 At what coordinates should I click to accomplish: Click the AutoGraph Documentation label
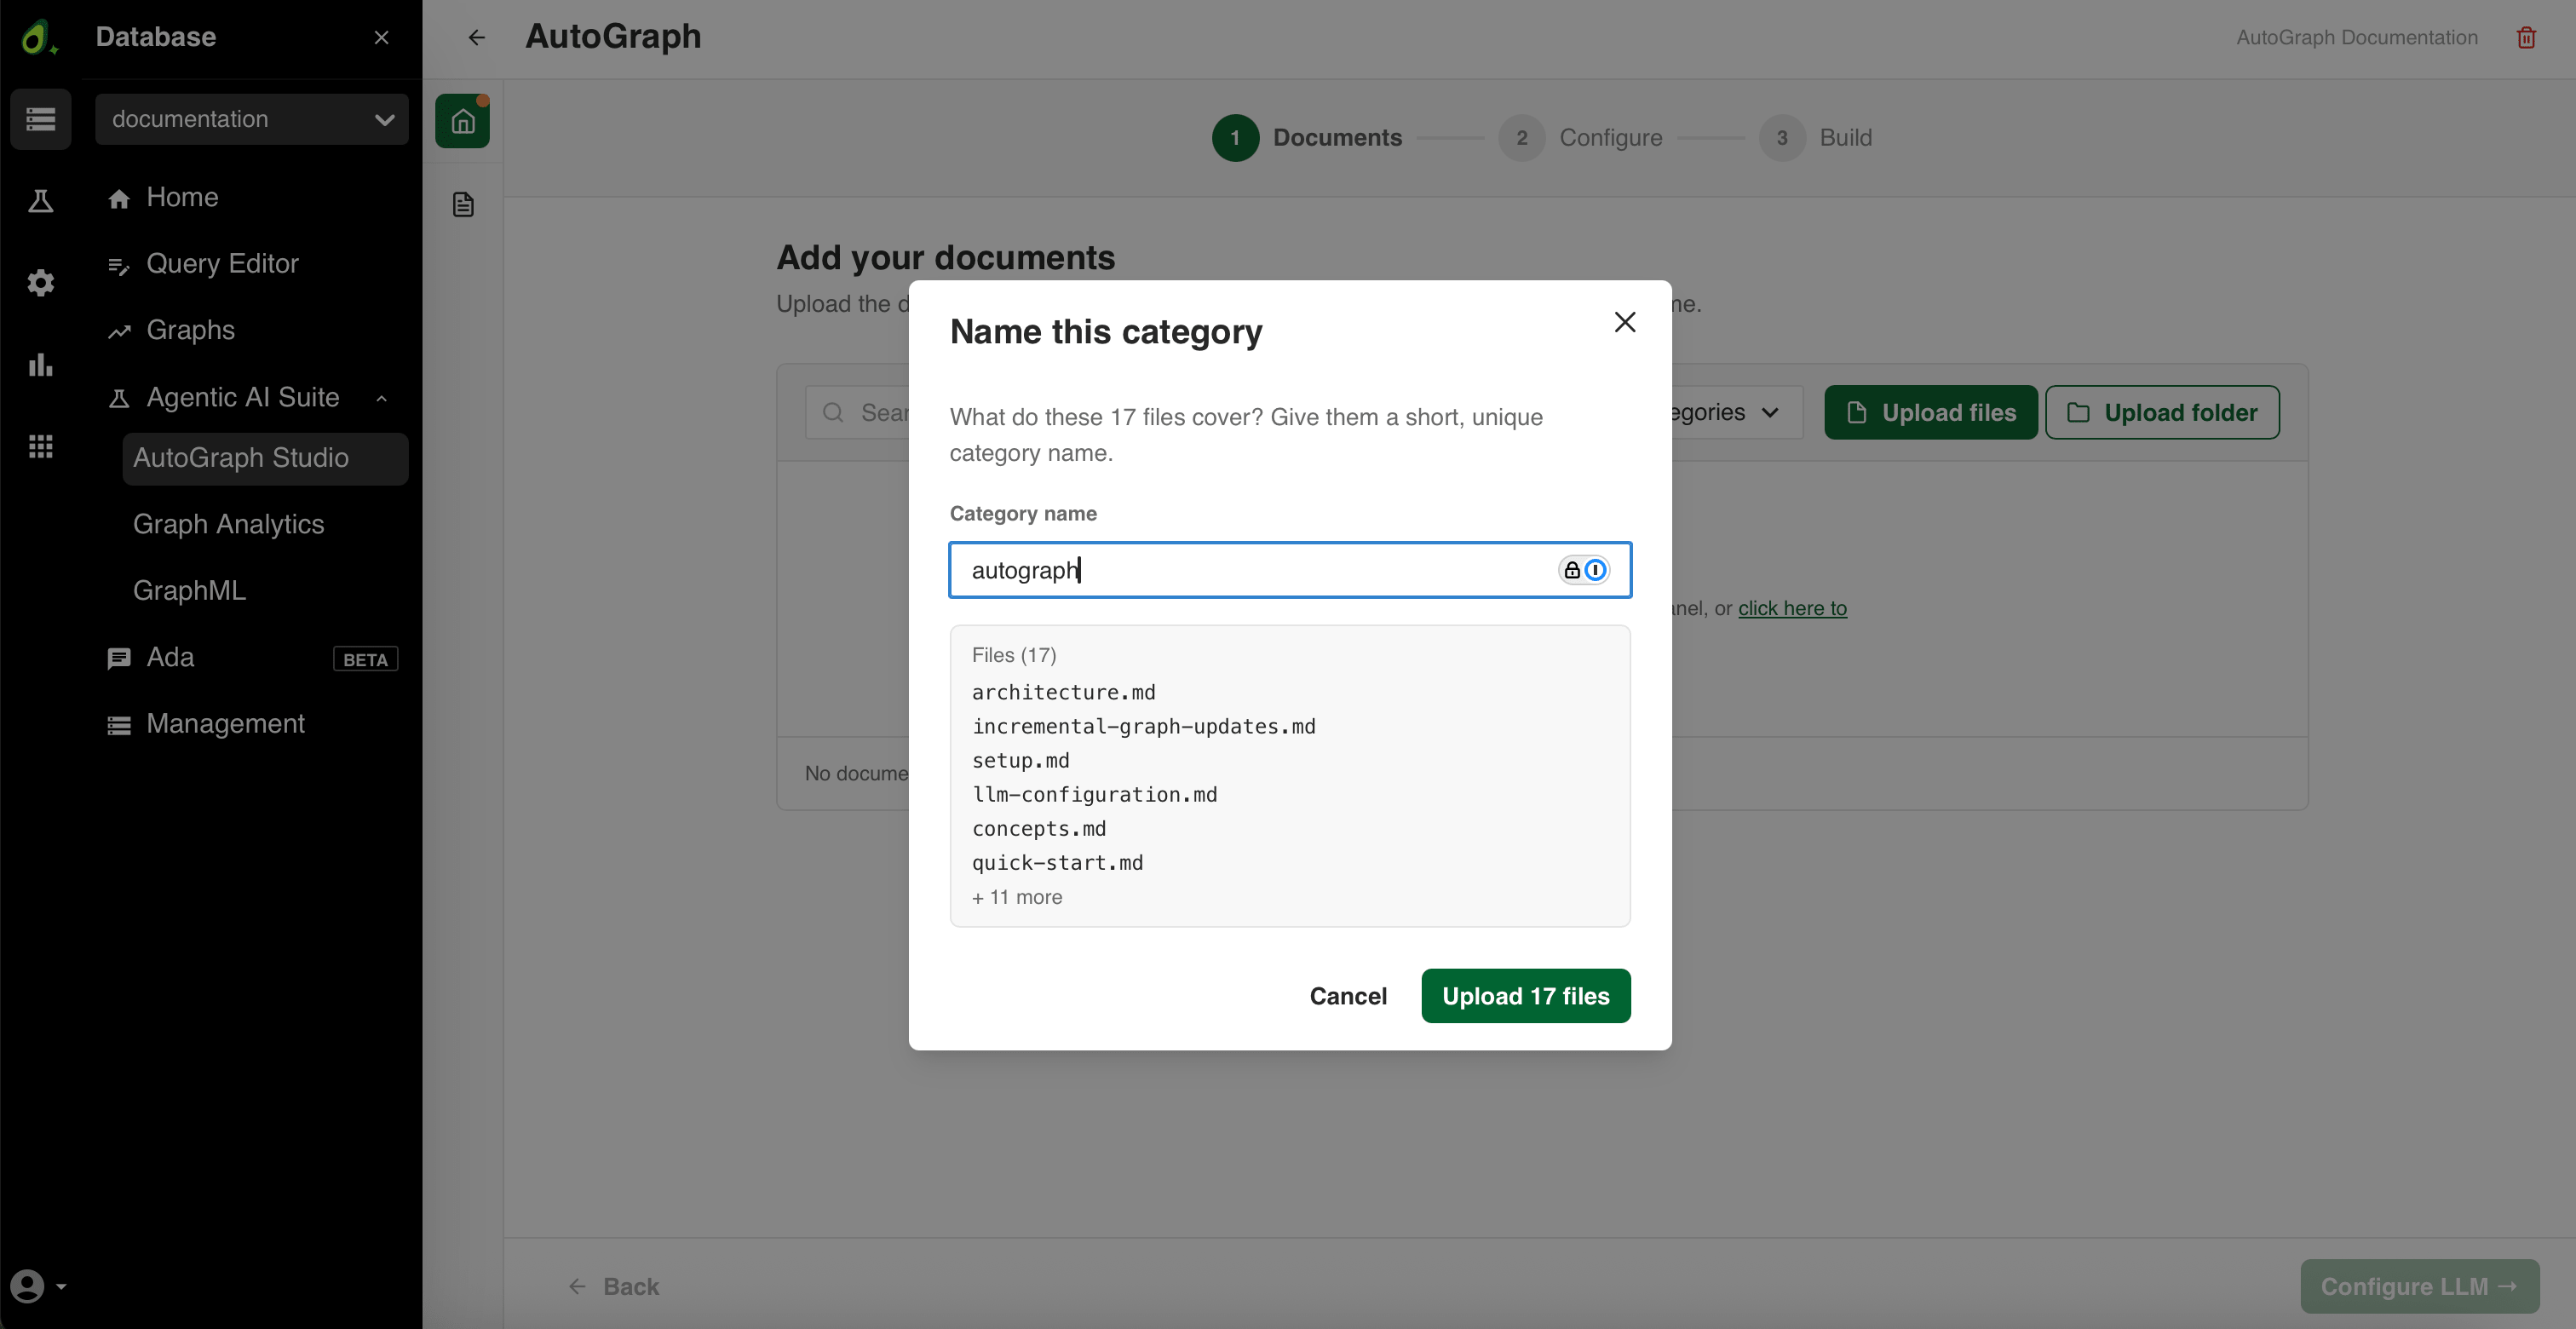point(2357,37)
